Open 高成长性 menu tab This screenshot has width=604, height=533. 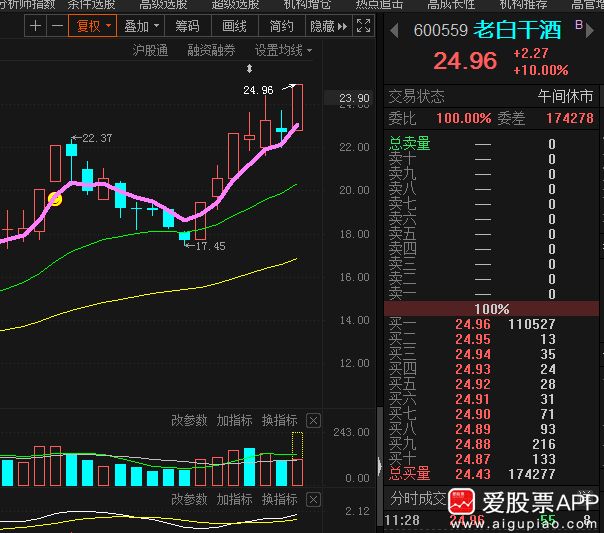[x=451, y=4]
